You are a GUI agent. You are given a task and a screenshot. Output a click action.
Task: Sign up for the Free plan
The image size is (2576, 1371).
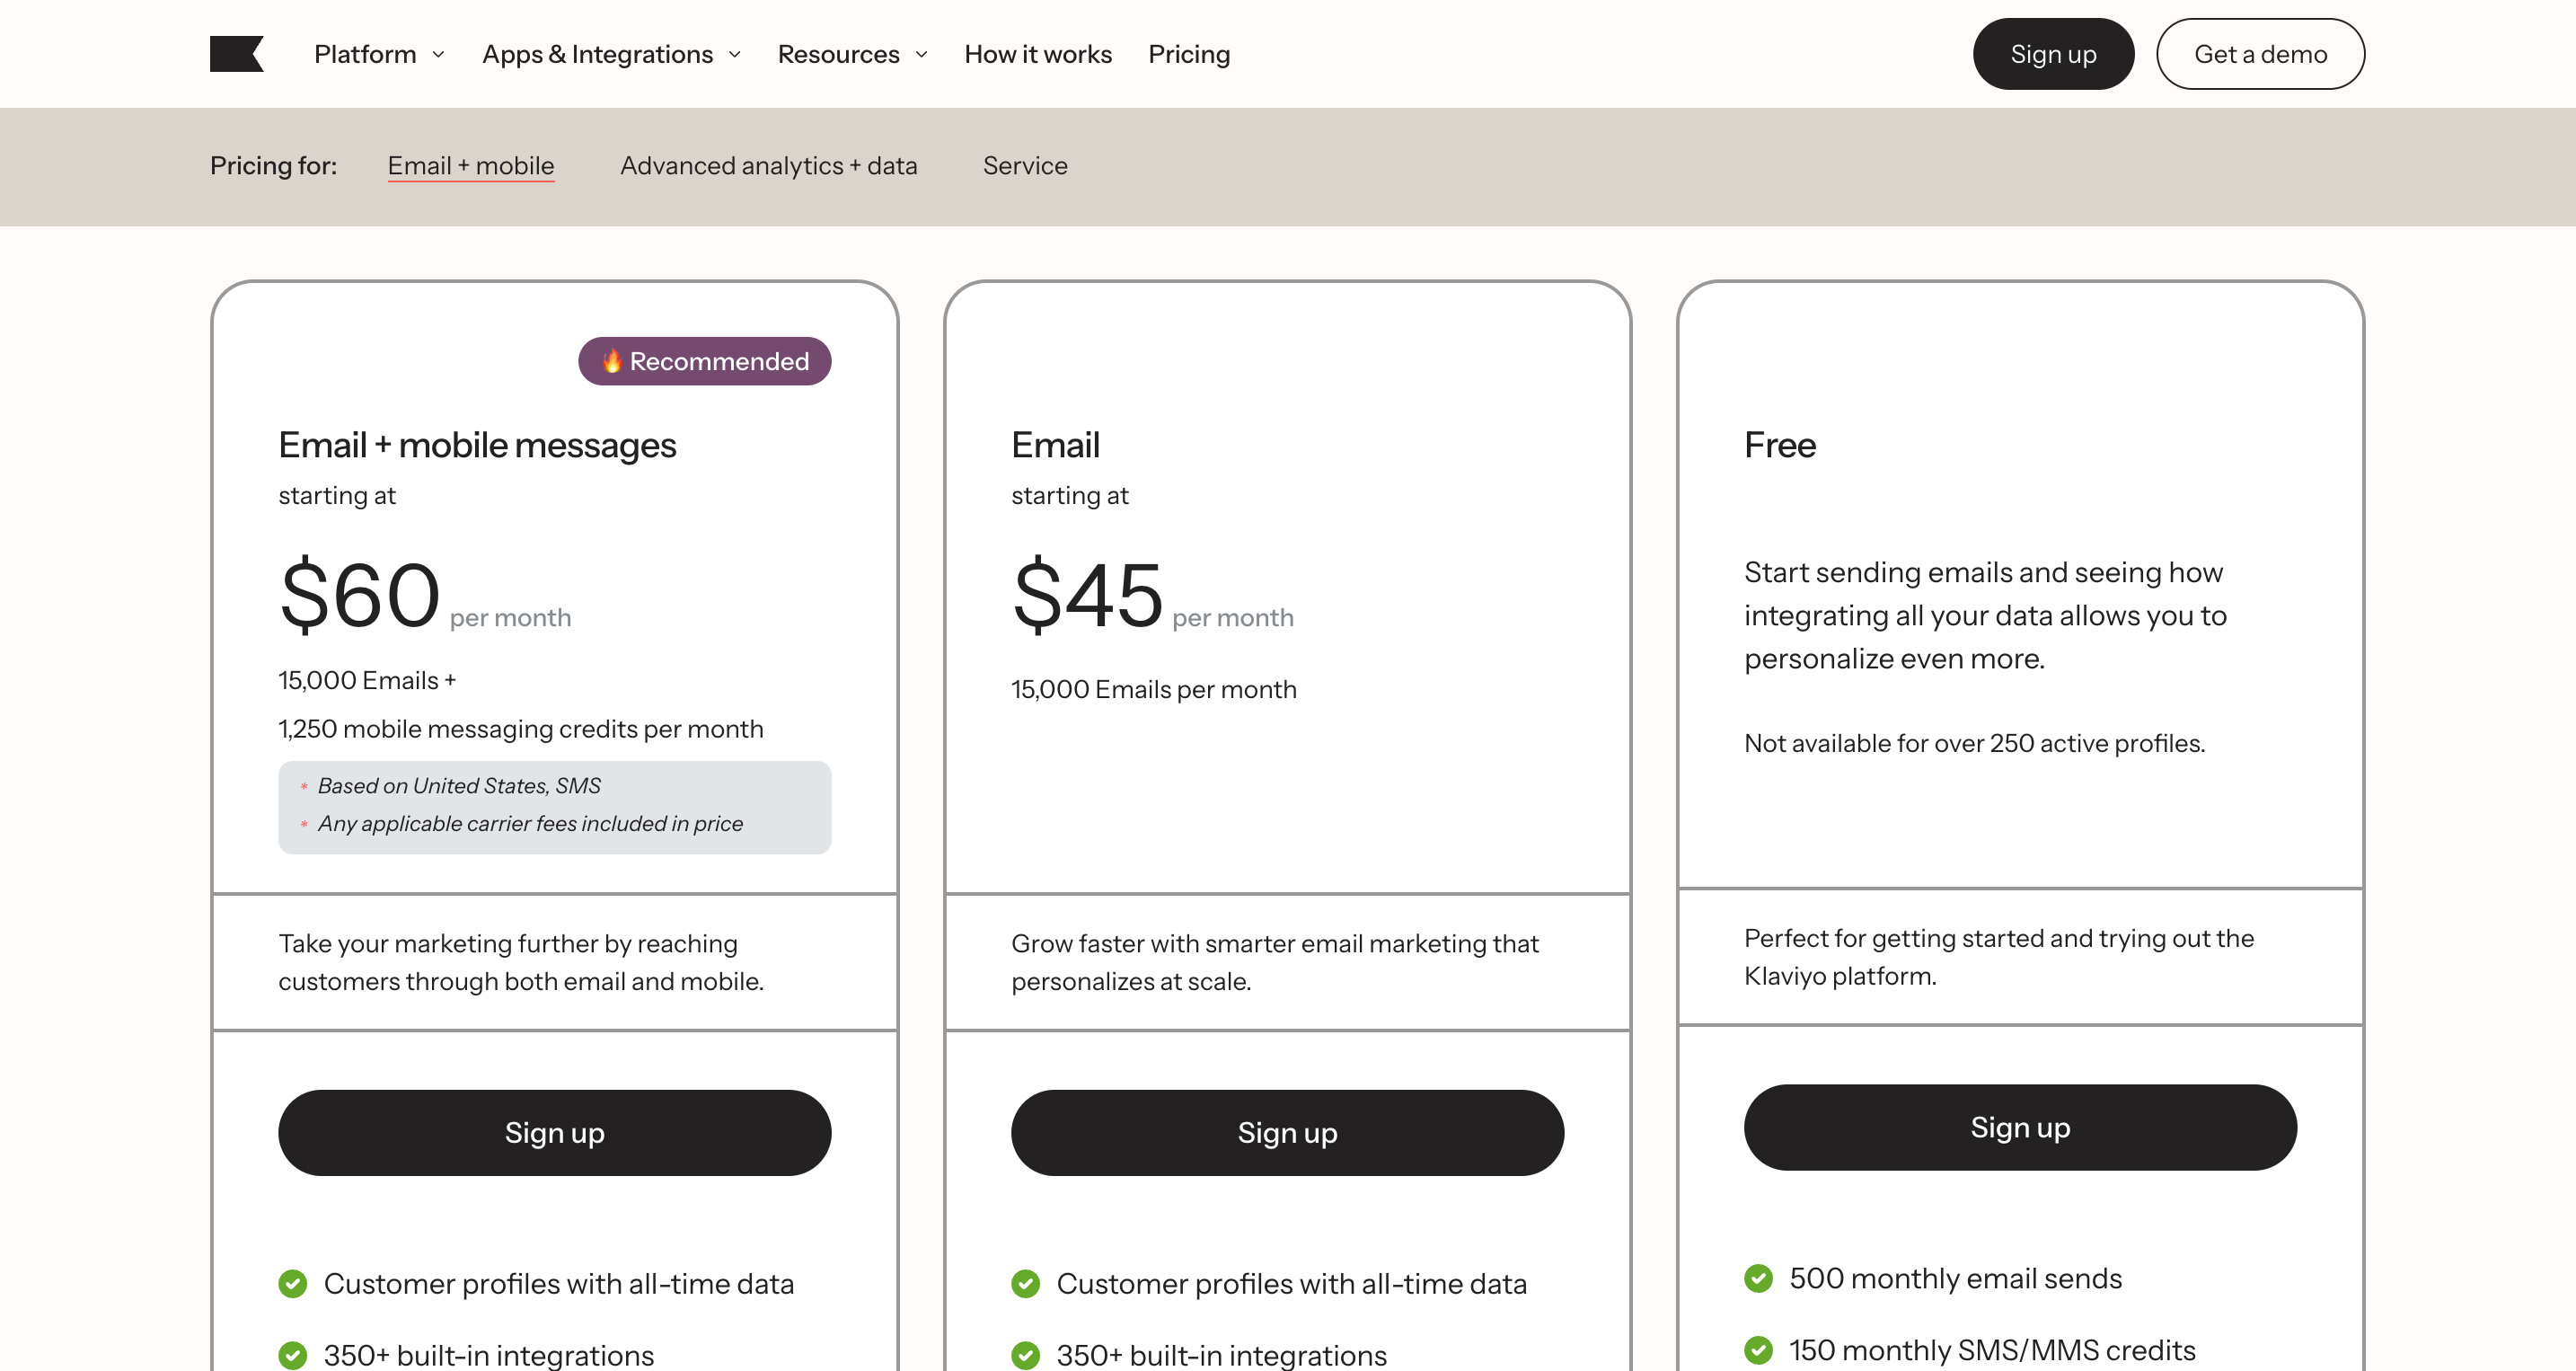pyautogui.click(x=2019, y=1127)
